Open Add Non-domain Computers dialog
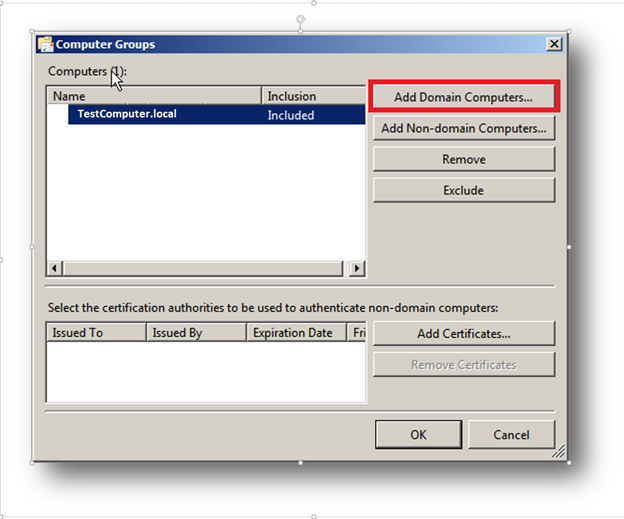 [464, 128]
